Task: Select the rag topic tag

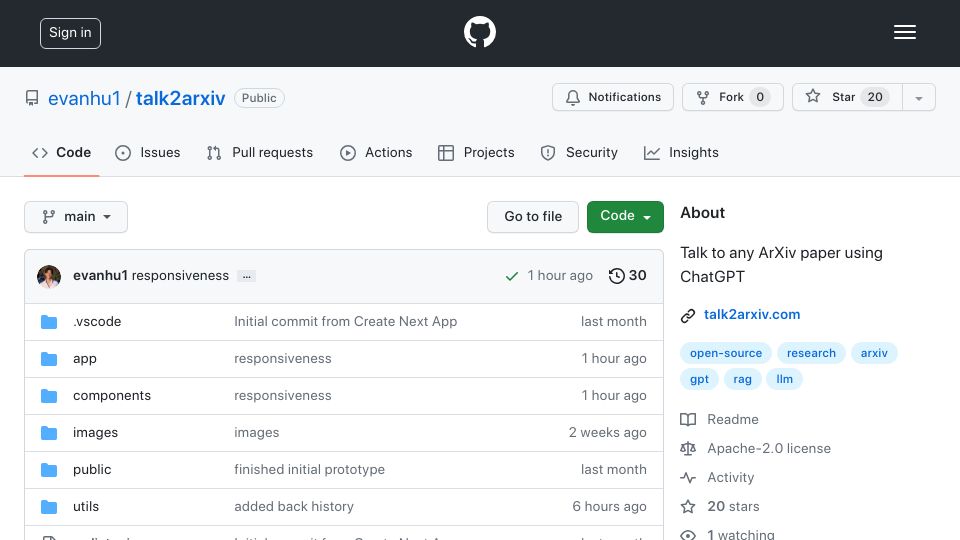Action: tap(742, 379)
